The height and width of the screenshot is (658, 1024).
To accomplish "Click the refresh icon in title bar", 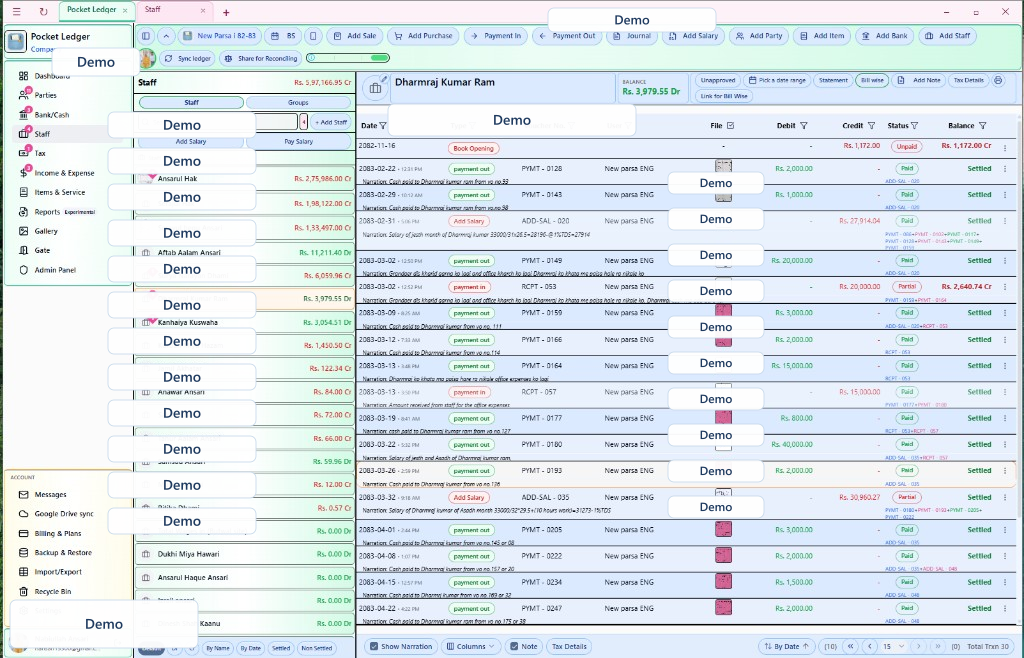I will [x=43, y=11].
